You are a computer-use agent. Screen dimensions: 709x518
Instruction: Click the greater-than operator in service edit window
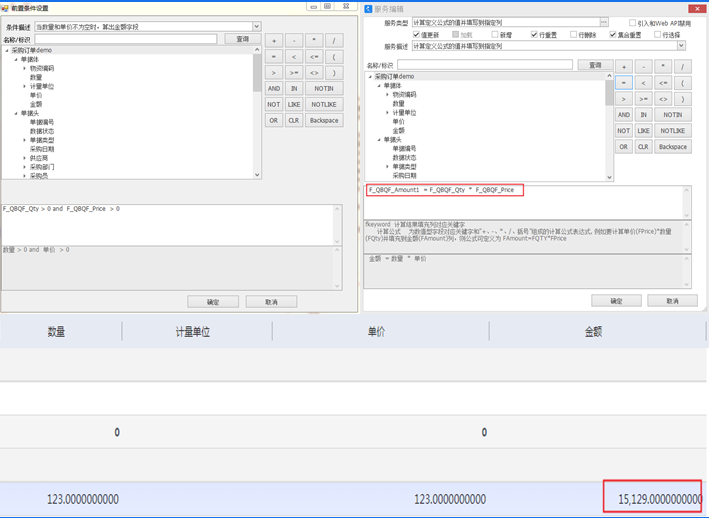(624, 99)
